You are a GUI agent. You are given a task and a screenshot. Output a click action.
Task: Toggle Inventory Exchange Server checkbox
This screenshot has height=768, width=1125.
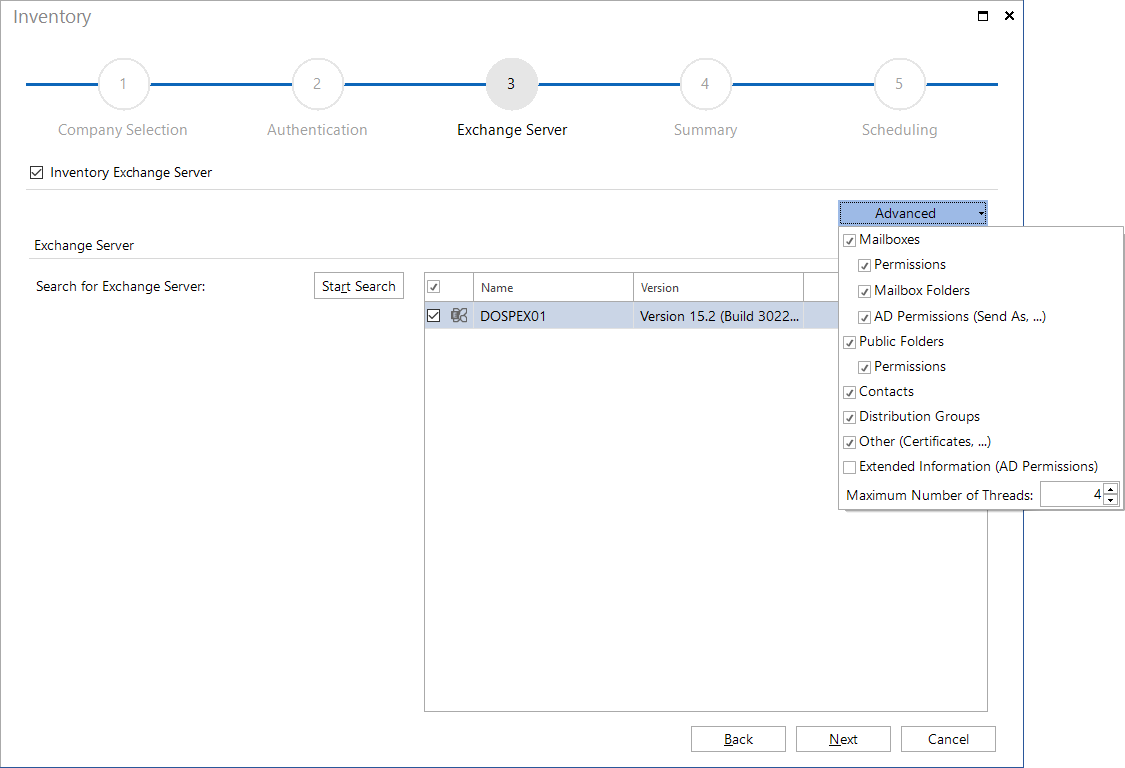point(37,172)
